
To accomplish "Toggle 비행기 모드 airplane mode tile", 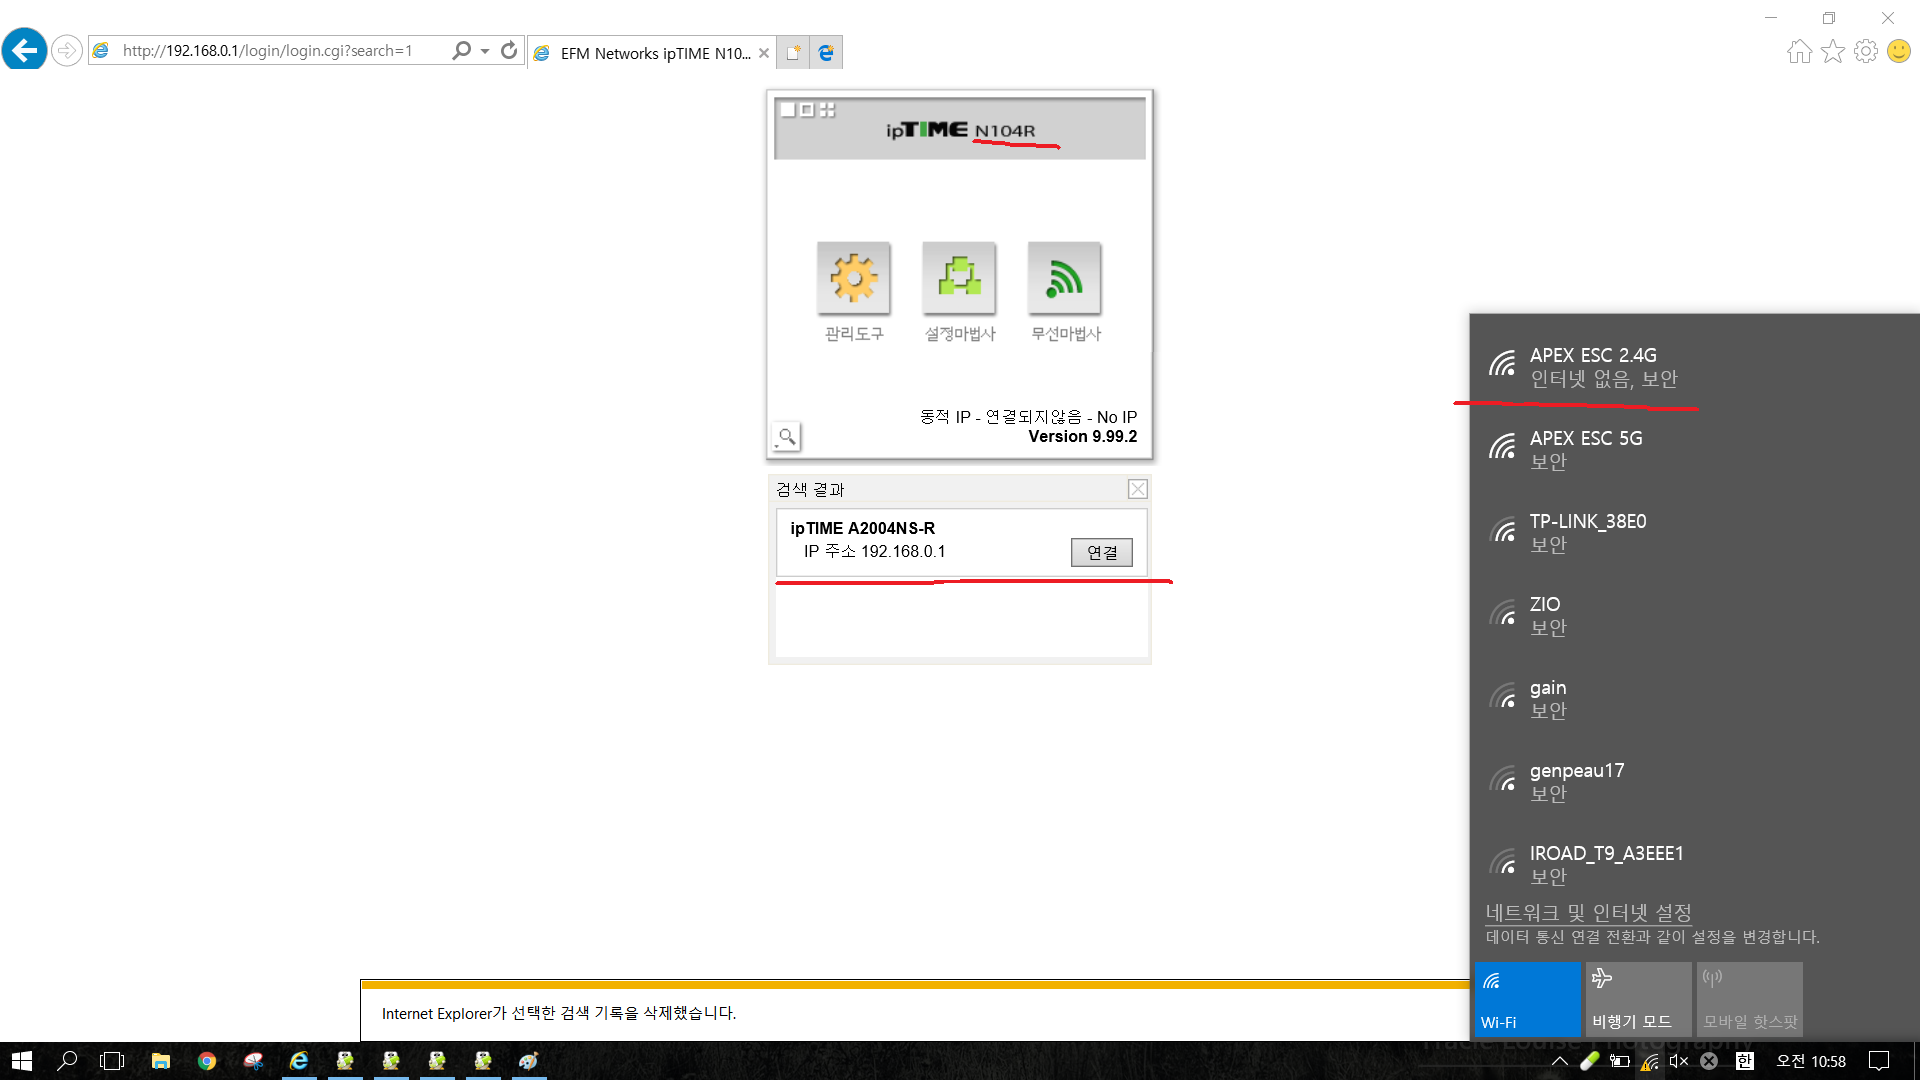I will coord(1638,999).
